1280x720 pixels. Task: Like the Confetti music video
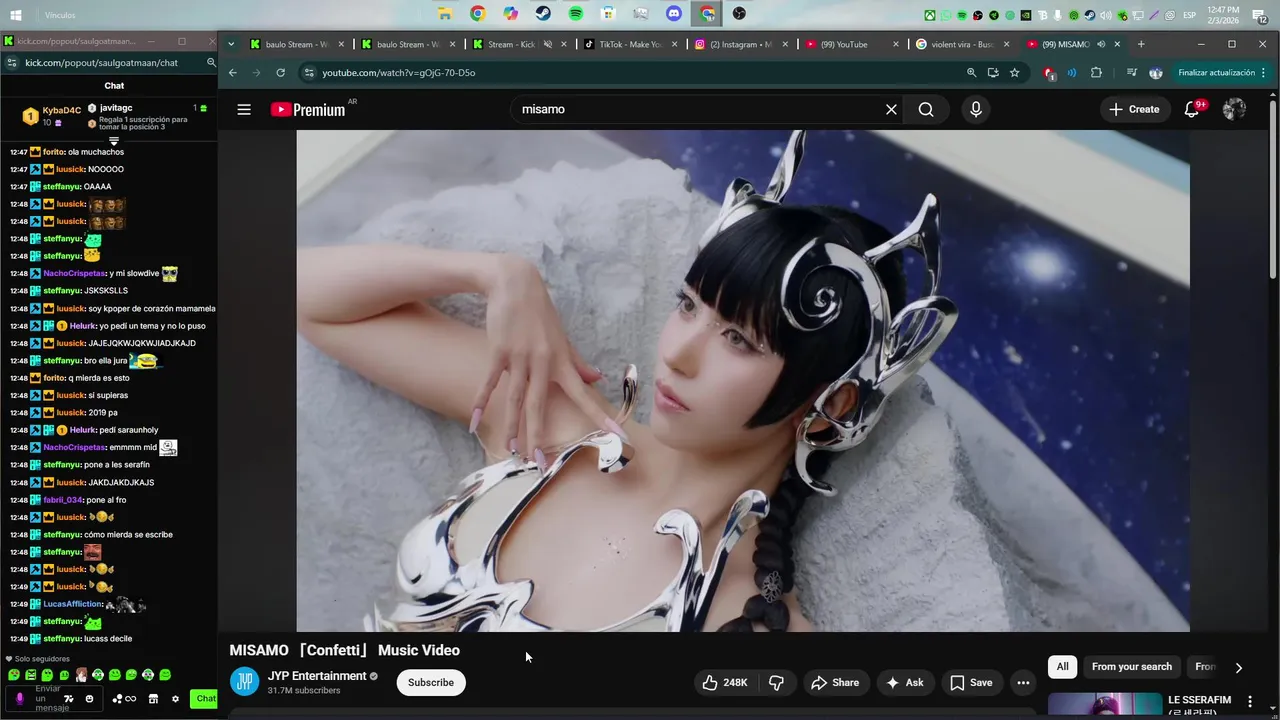[x=726, y=682]
